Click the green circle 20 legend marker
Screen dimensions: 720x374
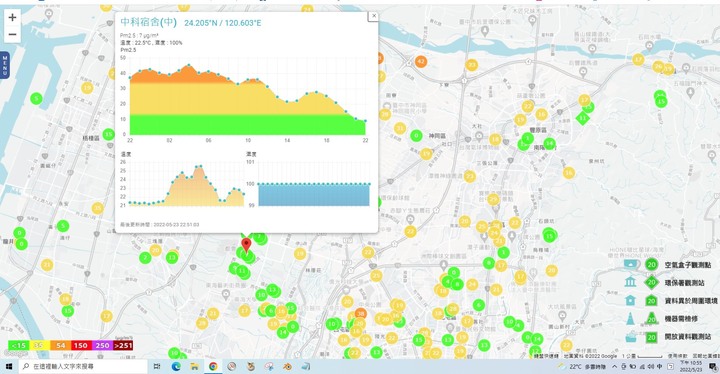point(651,264)
